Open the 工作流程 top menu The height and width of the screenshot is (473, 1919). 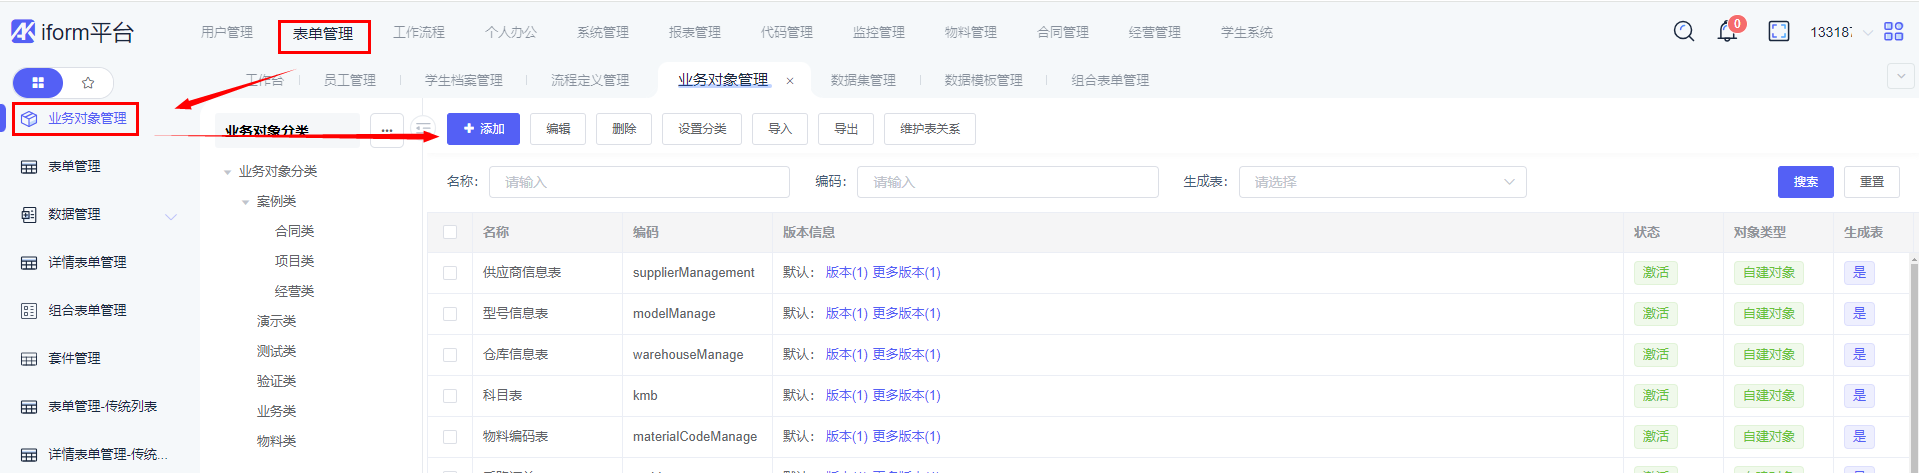pyautogui.click(x=418, y=32)
